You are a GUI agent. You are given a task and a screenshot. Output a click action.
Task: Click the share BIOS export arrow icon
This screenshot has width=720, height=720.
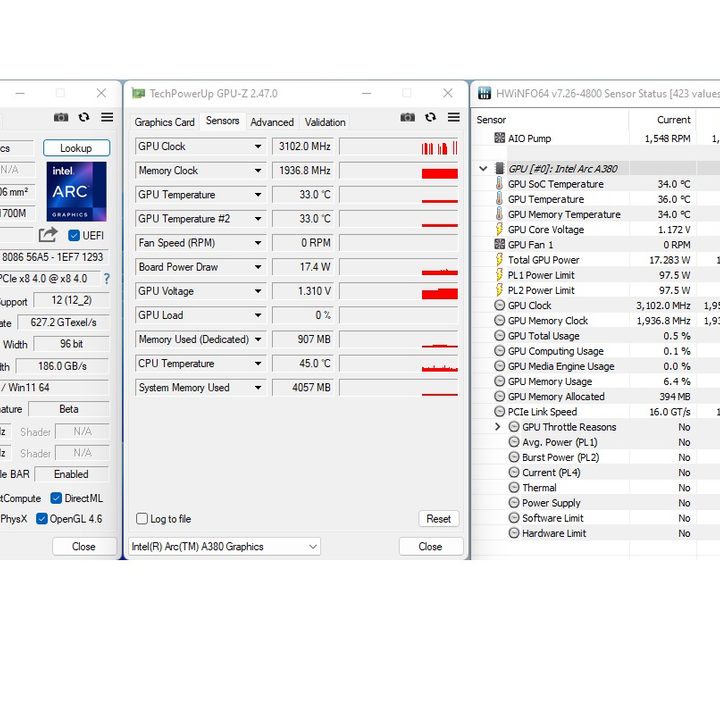click(x=48, y=235)
